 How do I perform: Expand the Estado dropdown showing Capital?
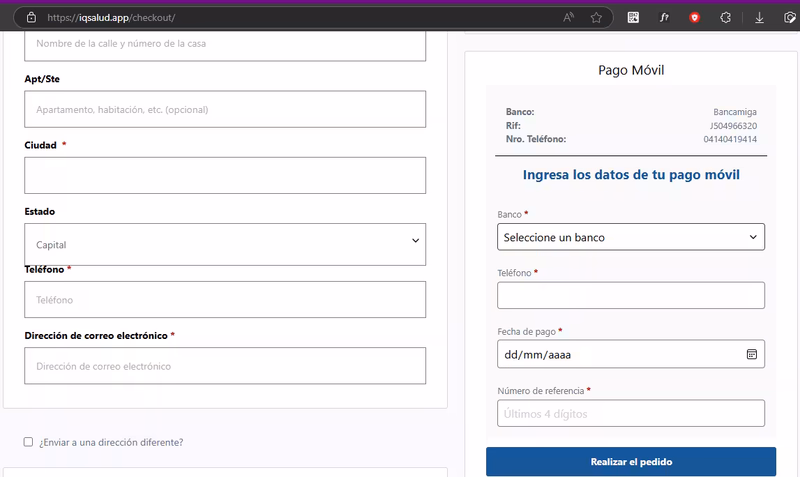tap(225, 244)
